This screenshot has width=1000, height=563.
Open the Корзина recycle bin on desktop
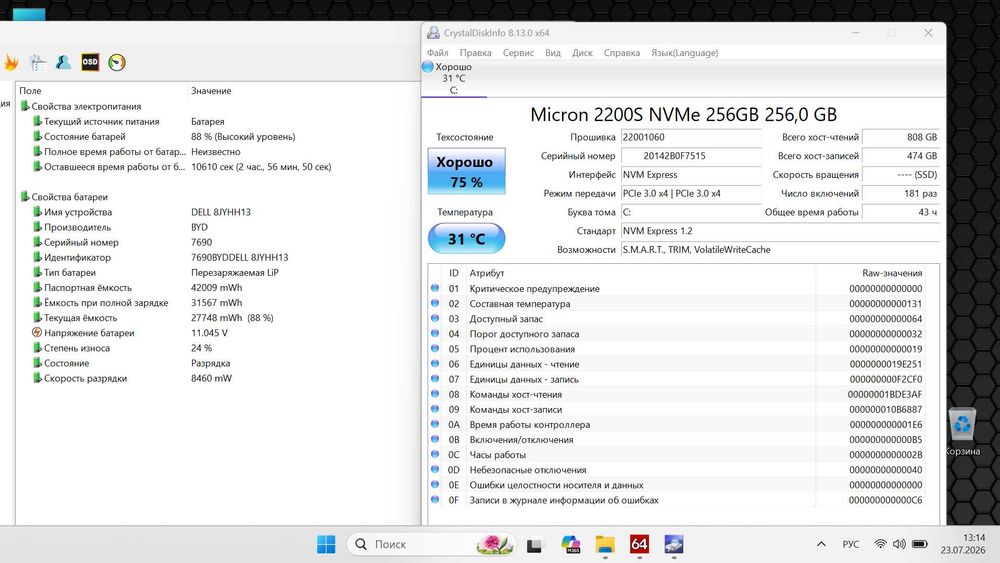click(962, 432)
